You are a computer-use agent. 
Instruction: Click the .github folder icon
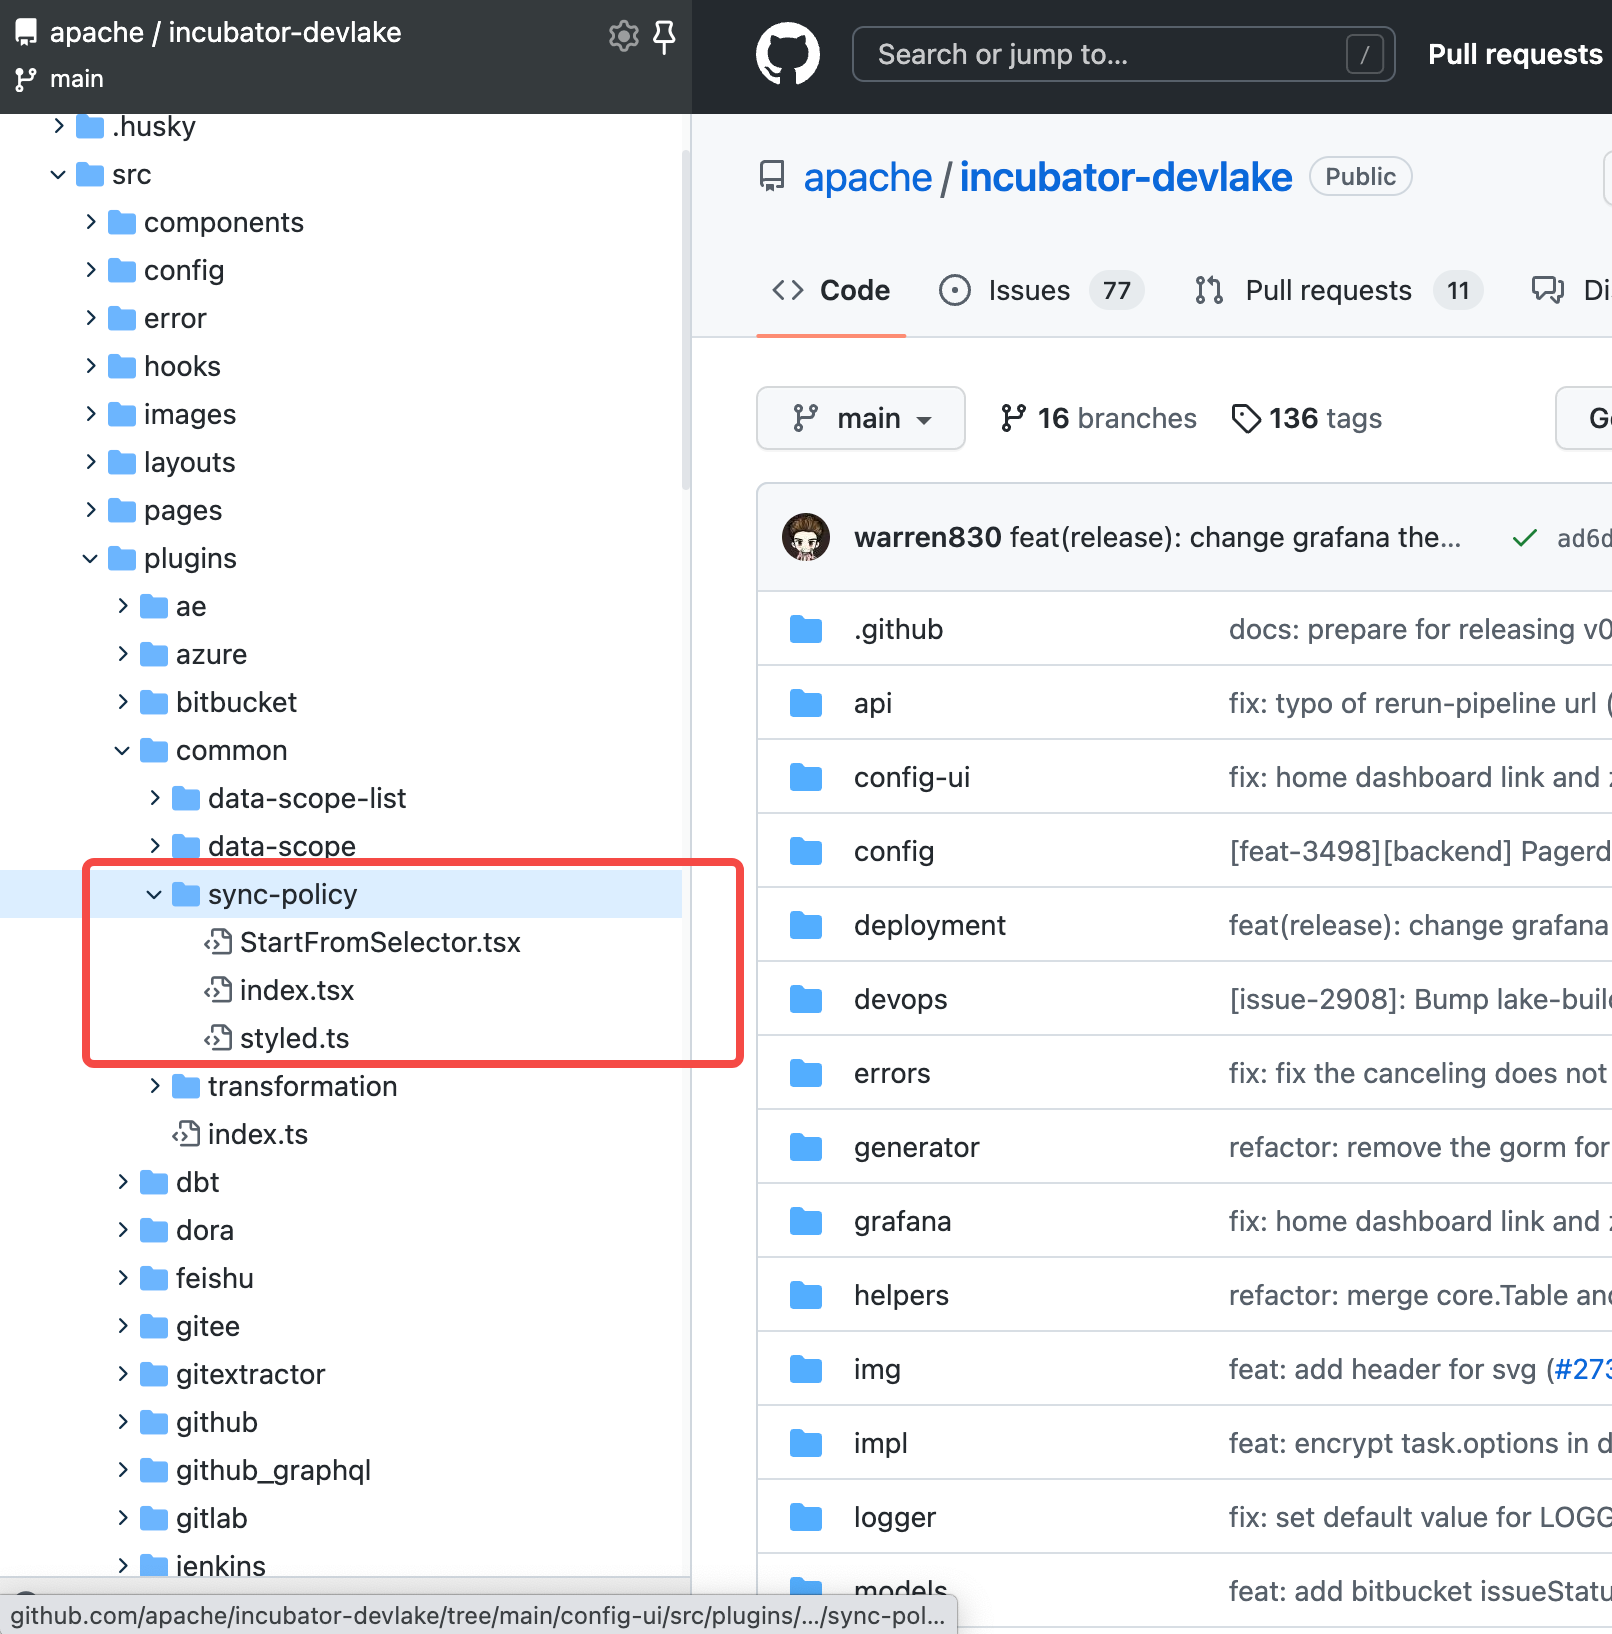click(x=805, y=629)
